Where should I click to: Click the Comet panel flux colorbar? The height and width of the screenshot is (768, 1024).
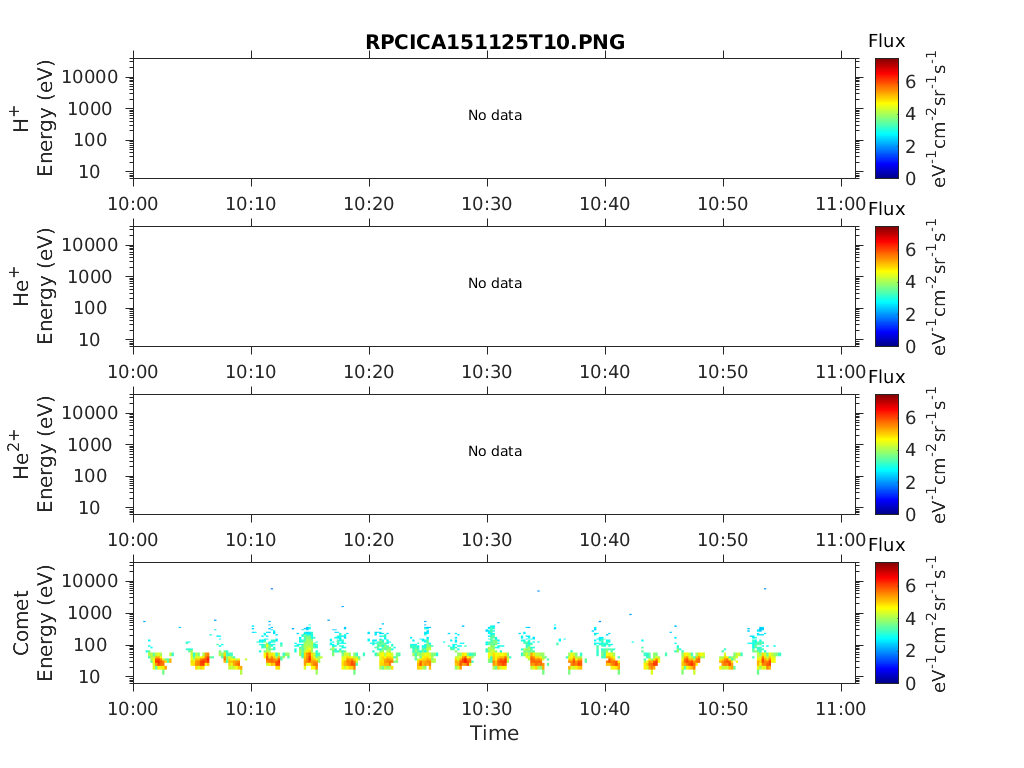[x=887, y=622]
